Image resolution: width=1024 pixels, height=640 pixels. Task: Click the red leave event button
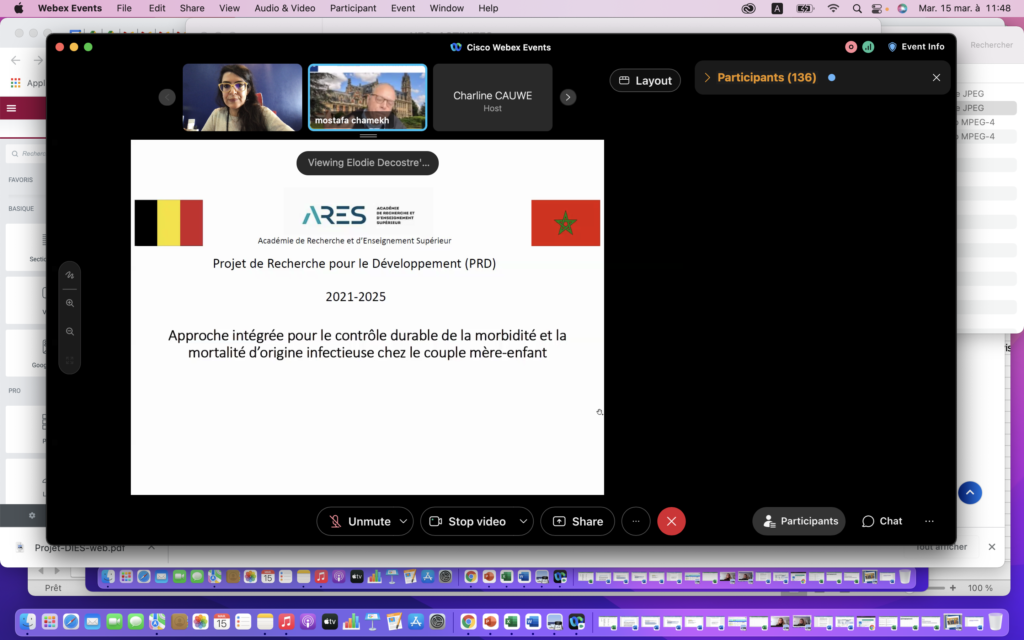click(671, 521)
